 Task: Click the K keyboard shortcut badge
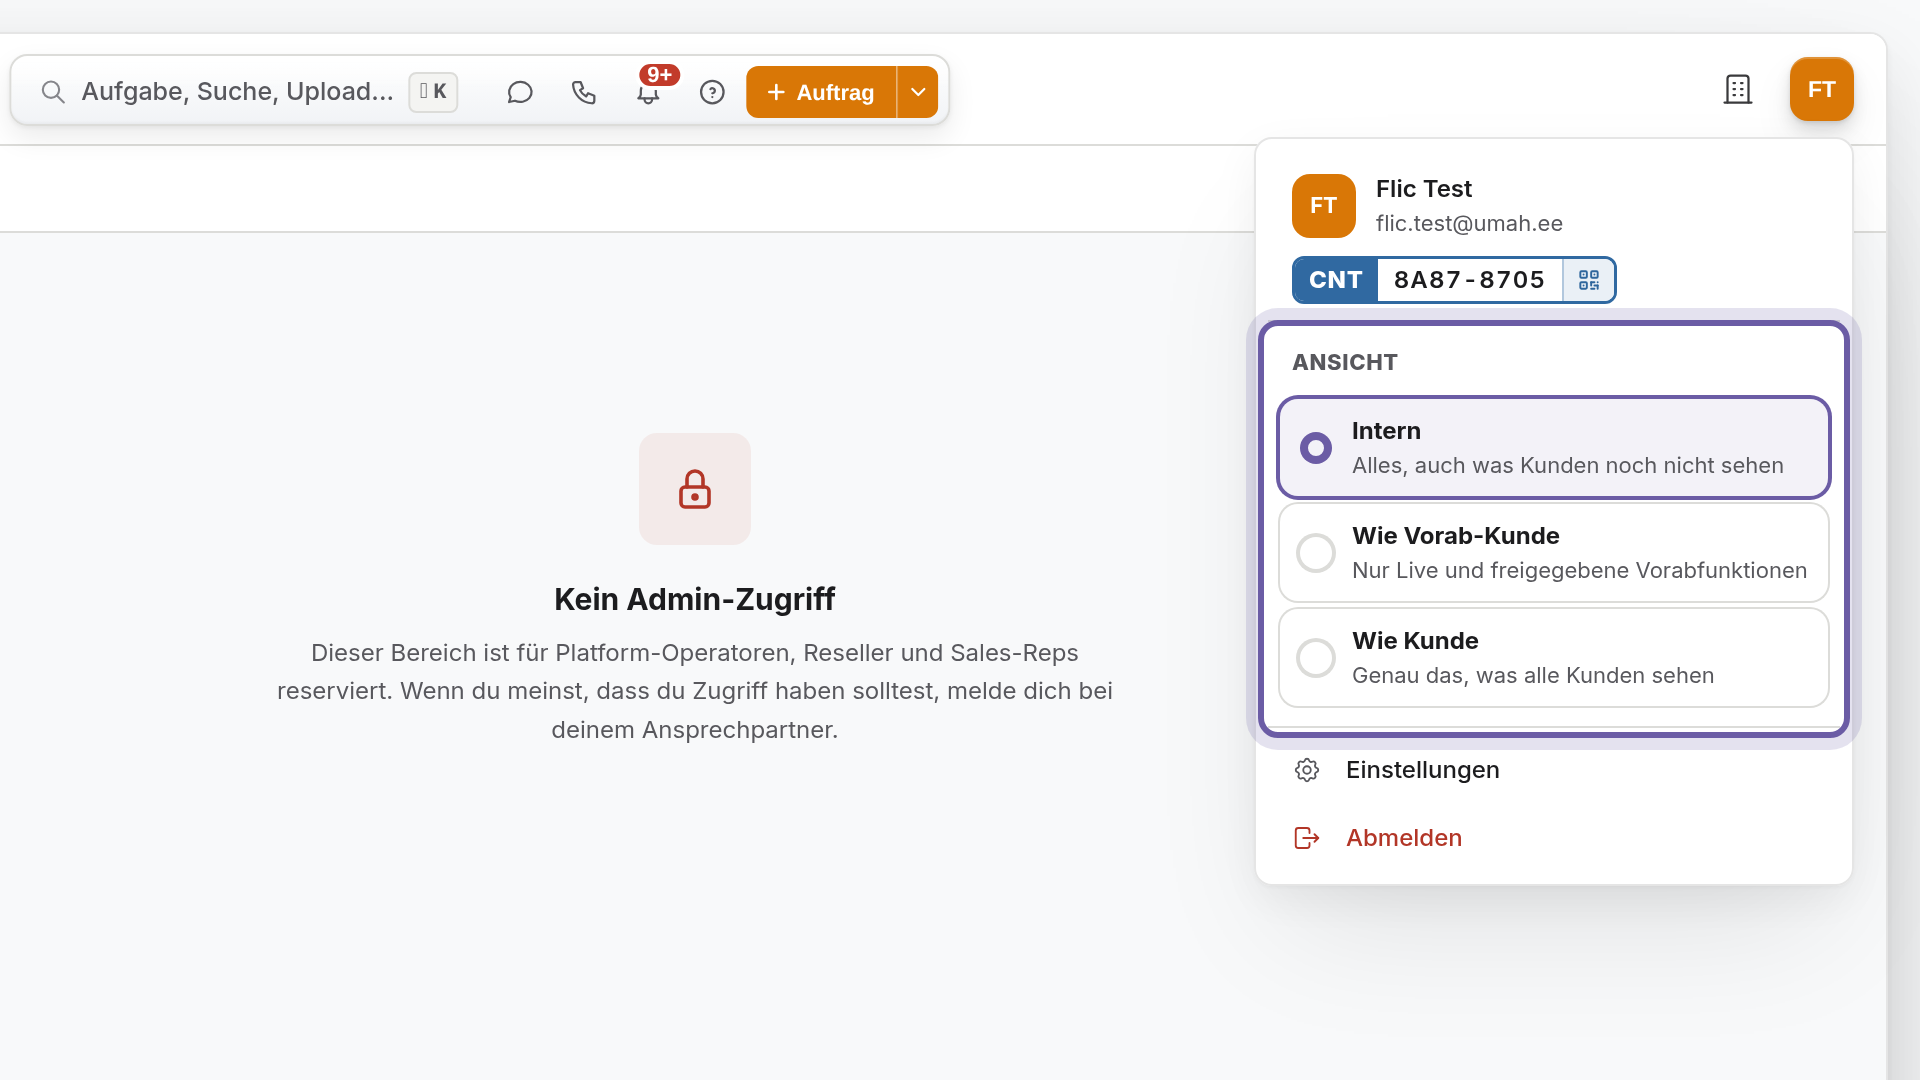[433, 92]
